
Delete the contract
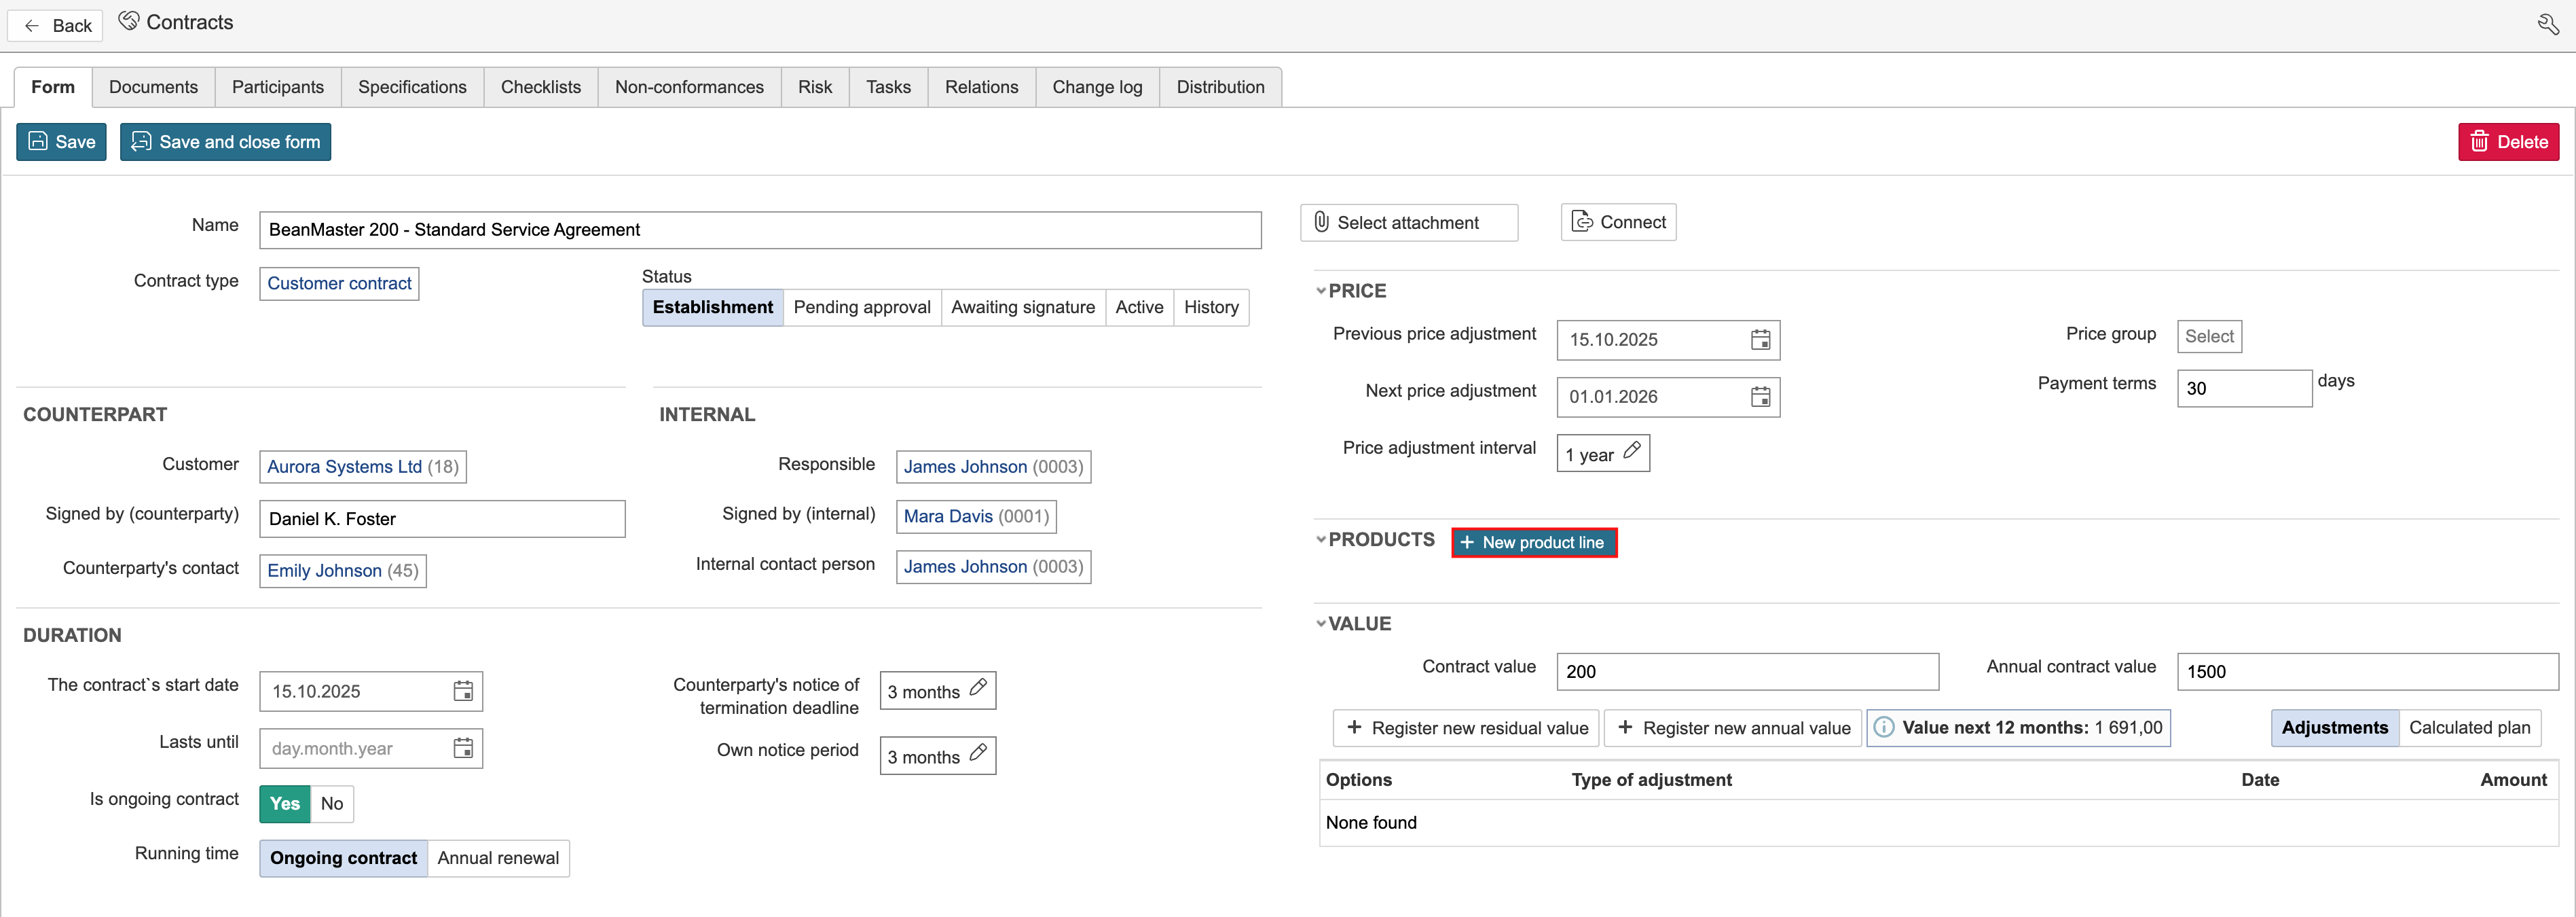(2508, 142)
